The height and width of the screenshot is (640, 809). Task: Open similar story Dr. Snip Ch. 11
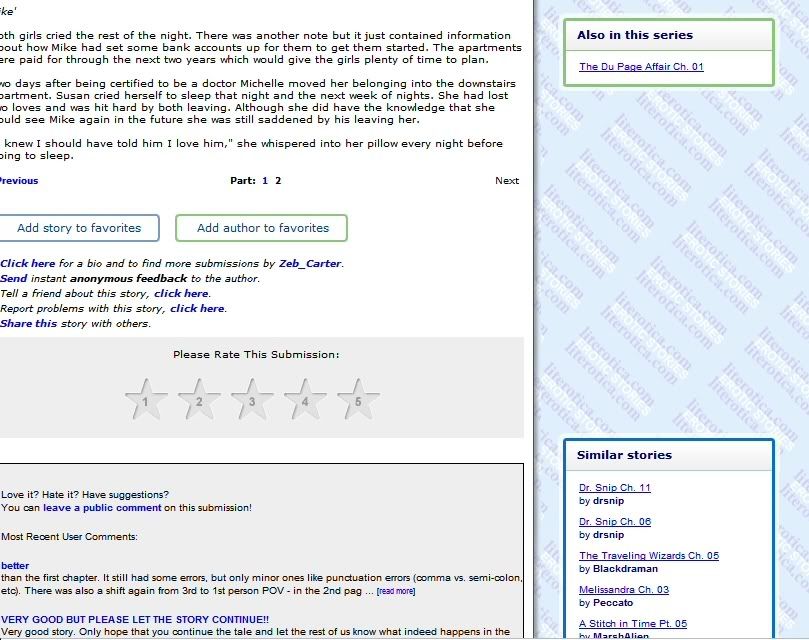pos(614,488)
